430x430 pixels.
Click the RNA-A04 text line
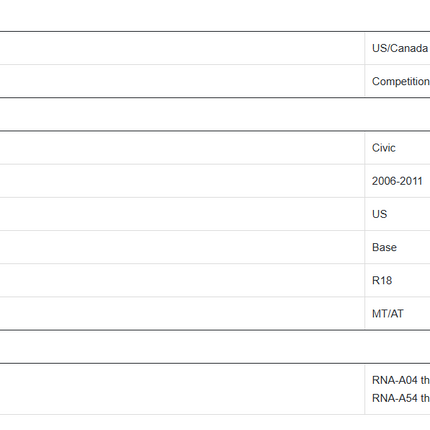tap(401, 380)
